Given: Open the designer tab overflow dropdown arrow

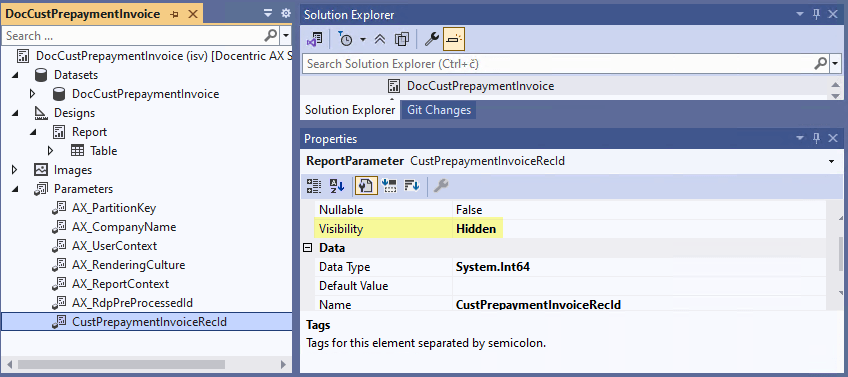Looking at the screenshot, I should tap(268, 14).
